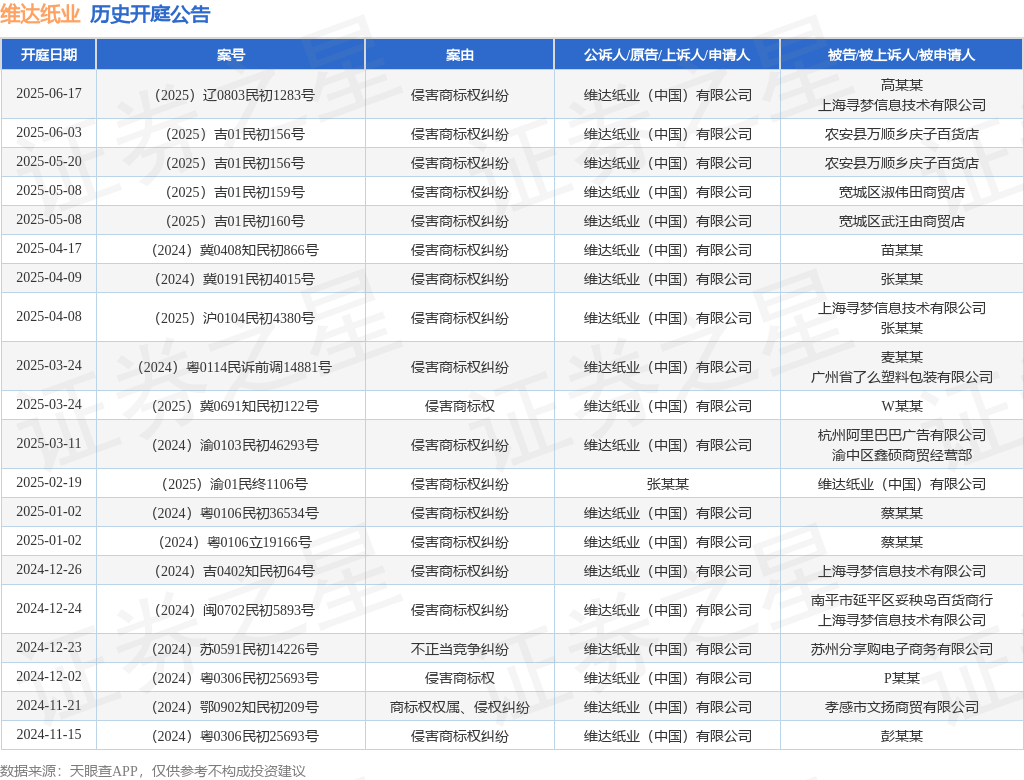Image resolution: width=1024 pixels, height=780 pixels.
Task: Select case number (2024)粤0114民诉前调14881号
Action: point(234,367)
